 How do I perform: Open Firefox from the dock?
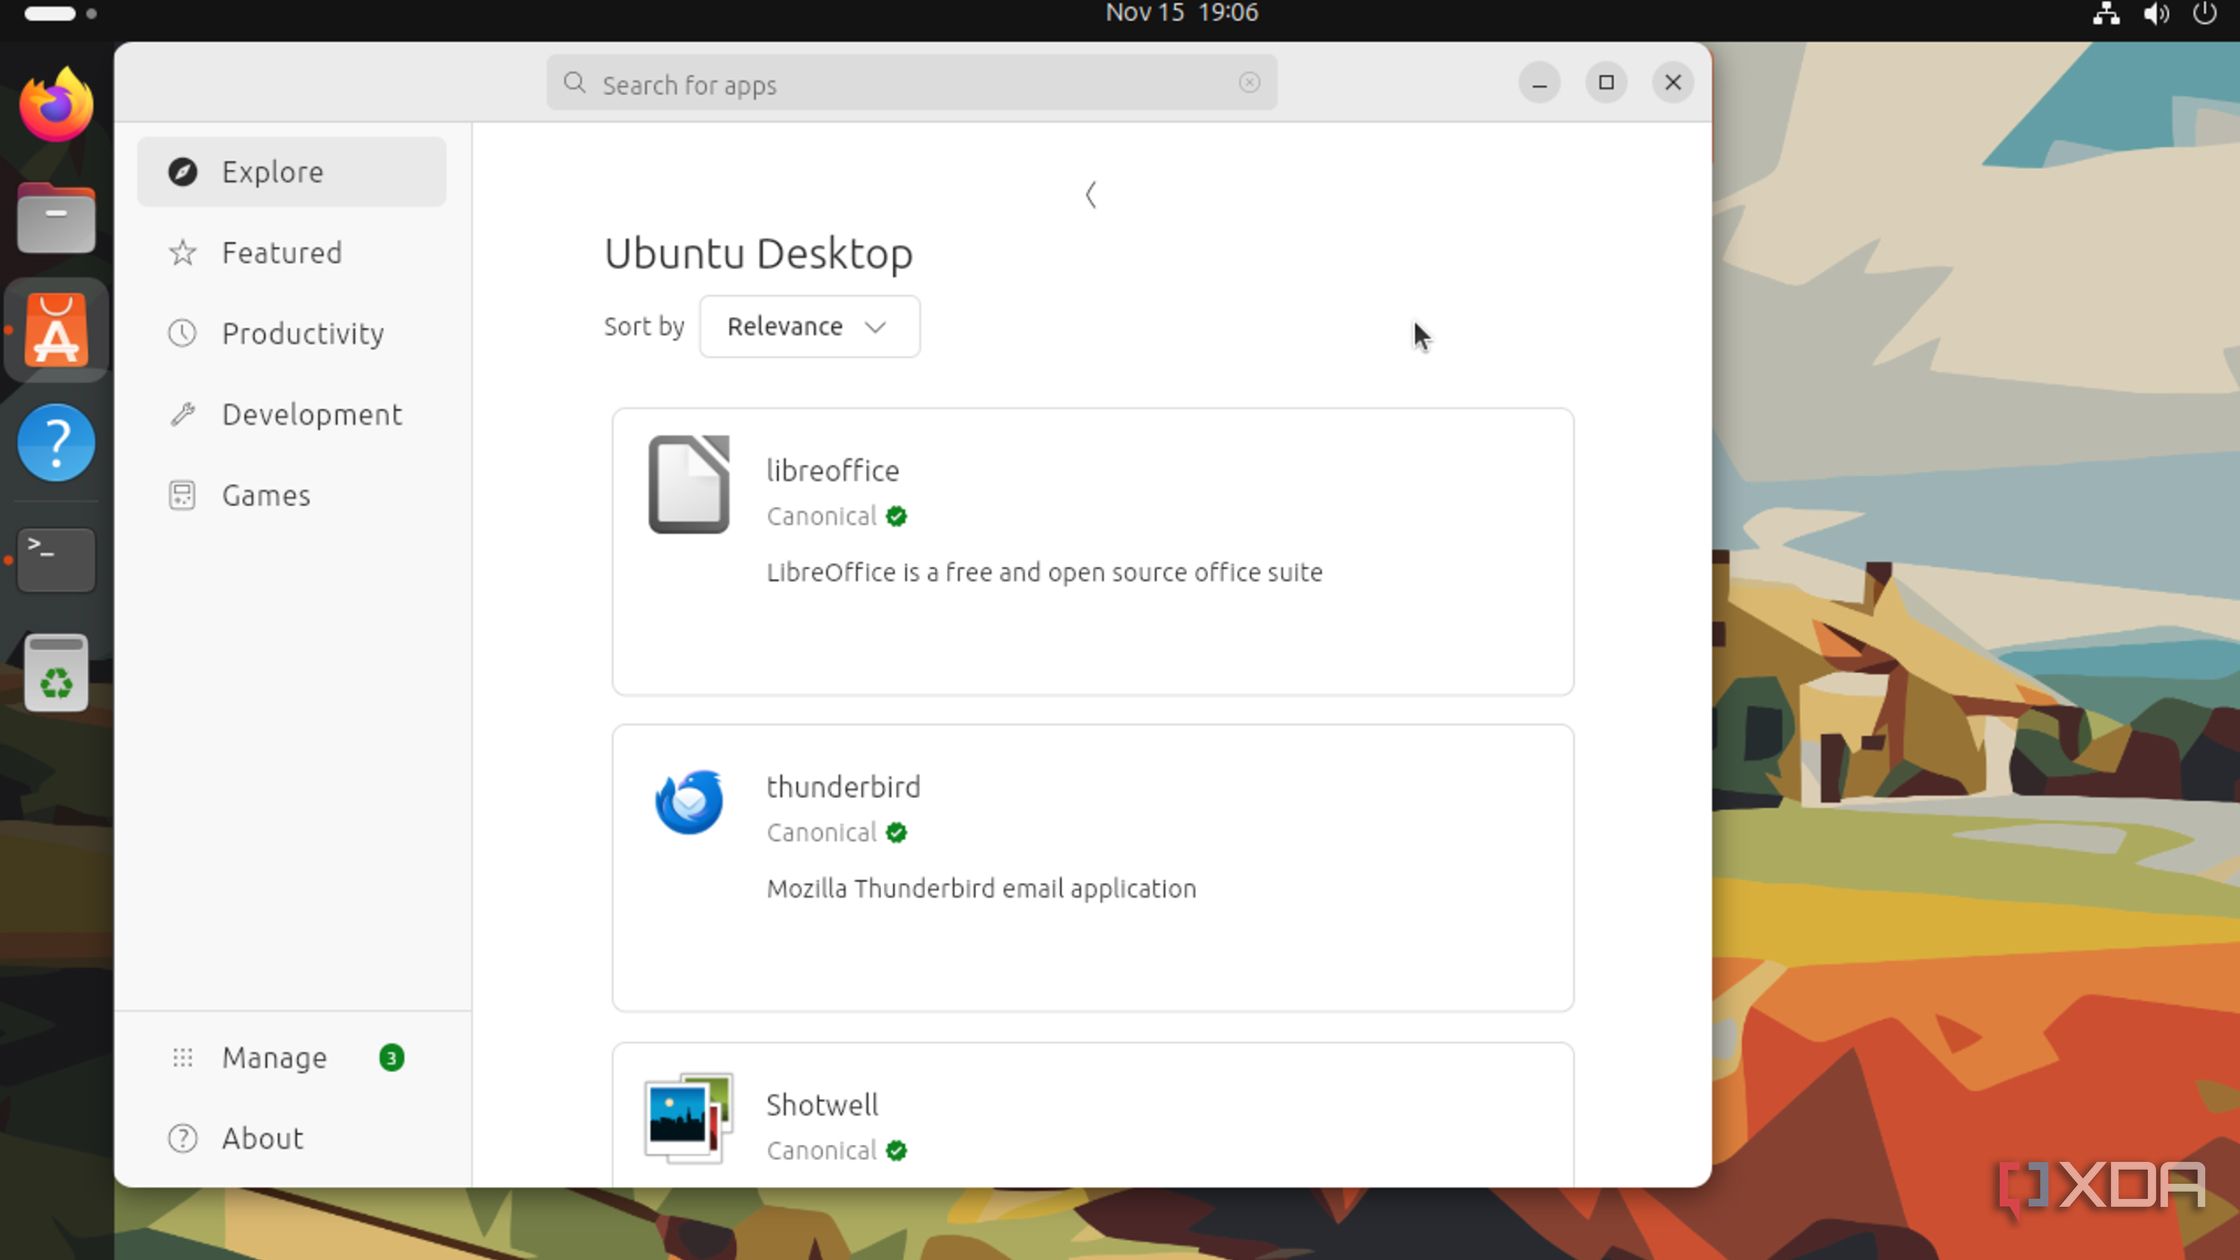point(56,106)
